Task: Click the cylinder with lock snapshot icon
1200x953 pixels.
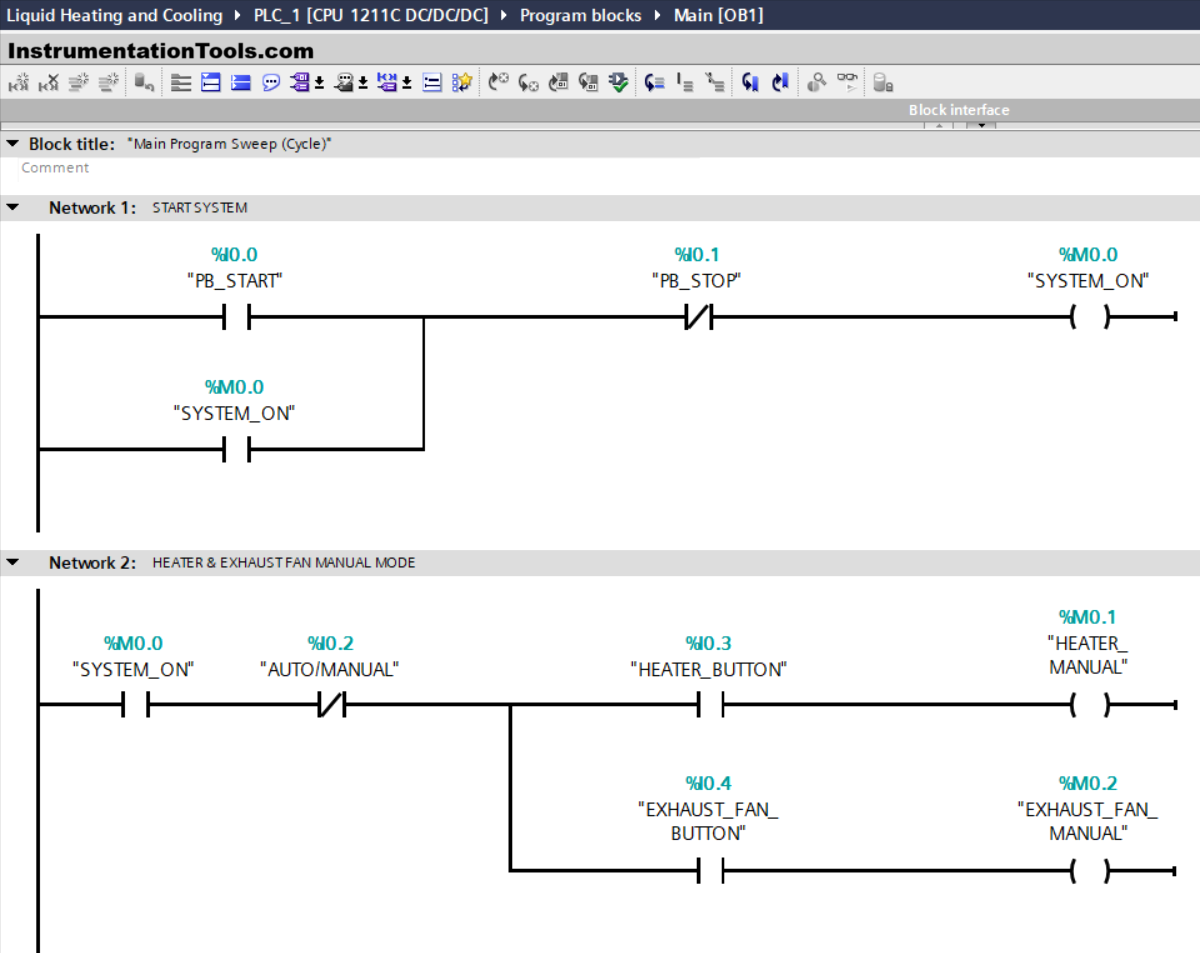Action: coord(883,83)
